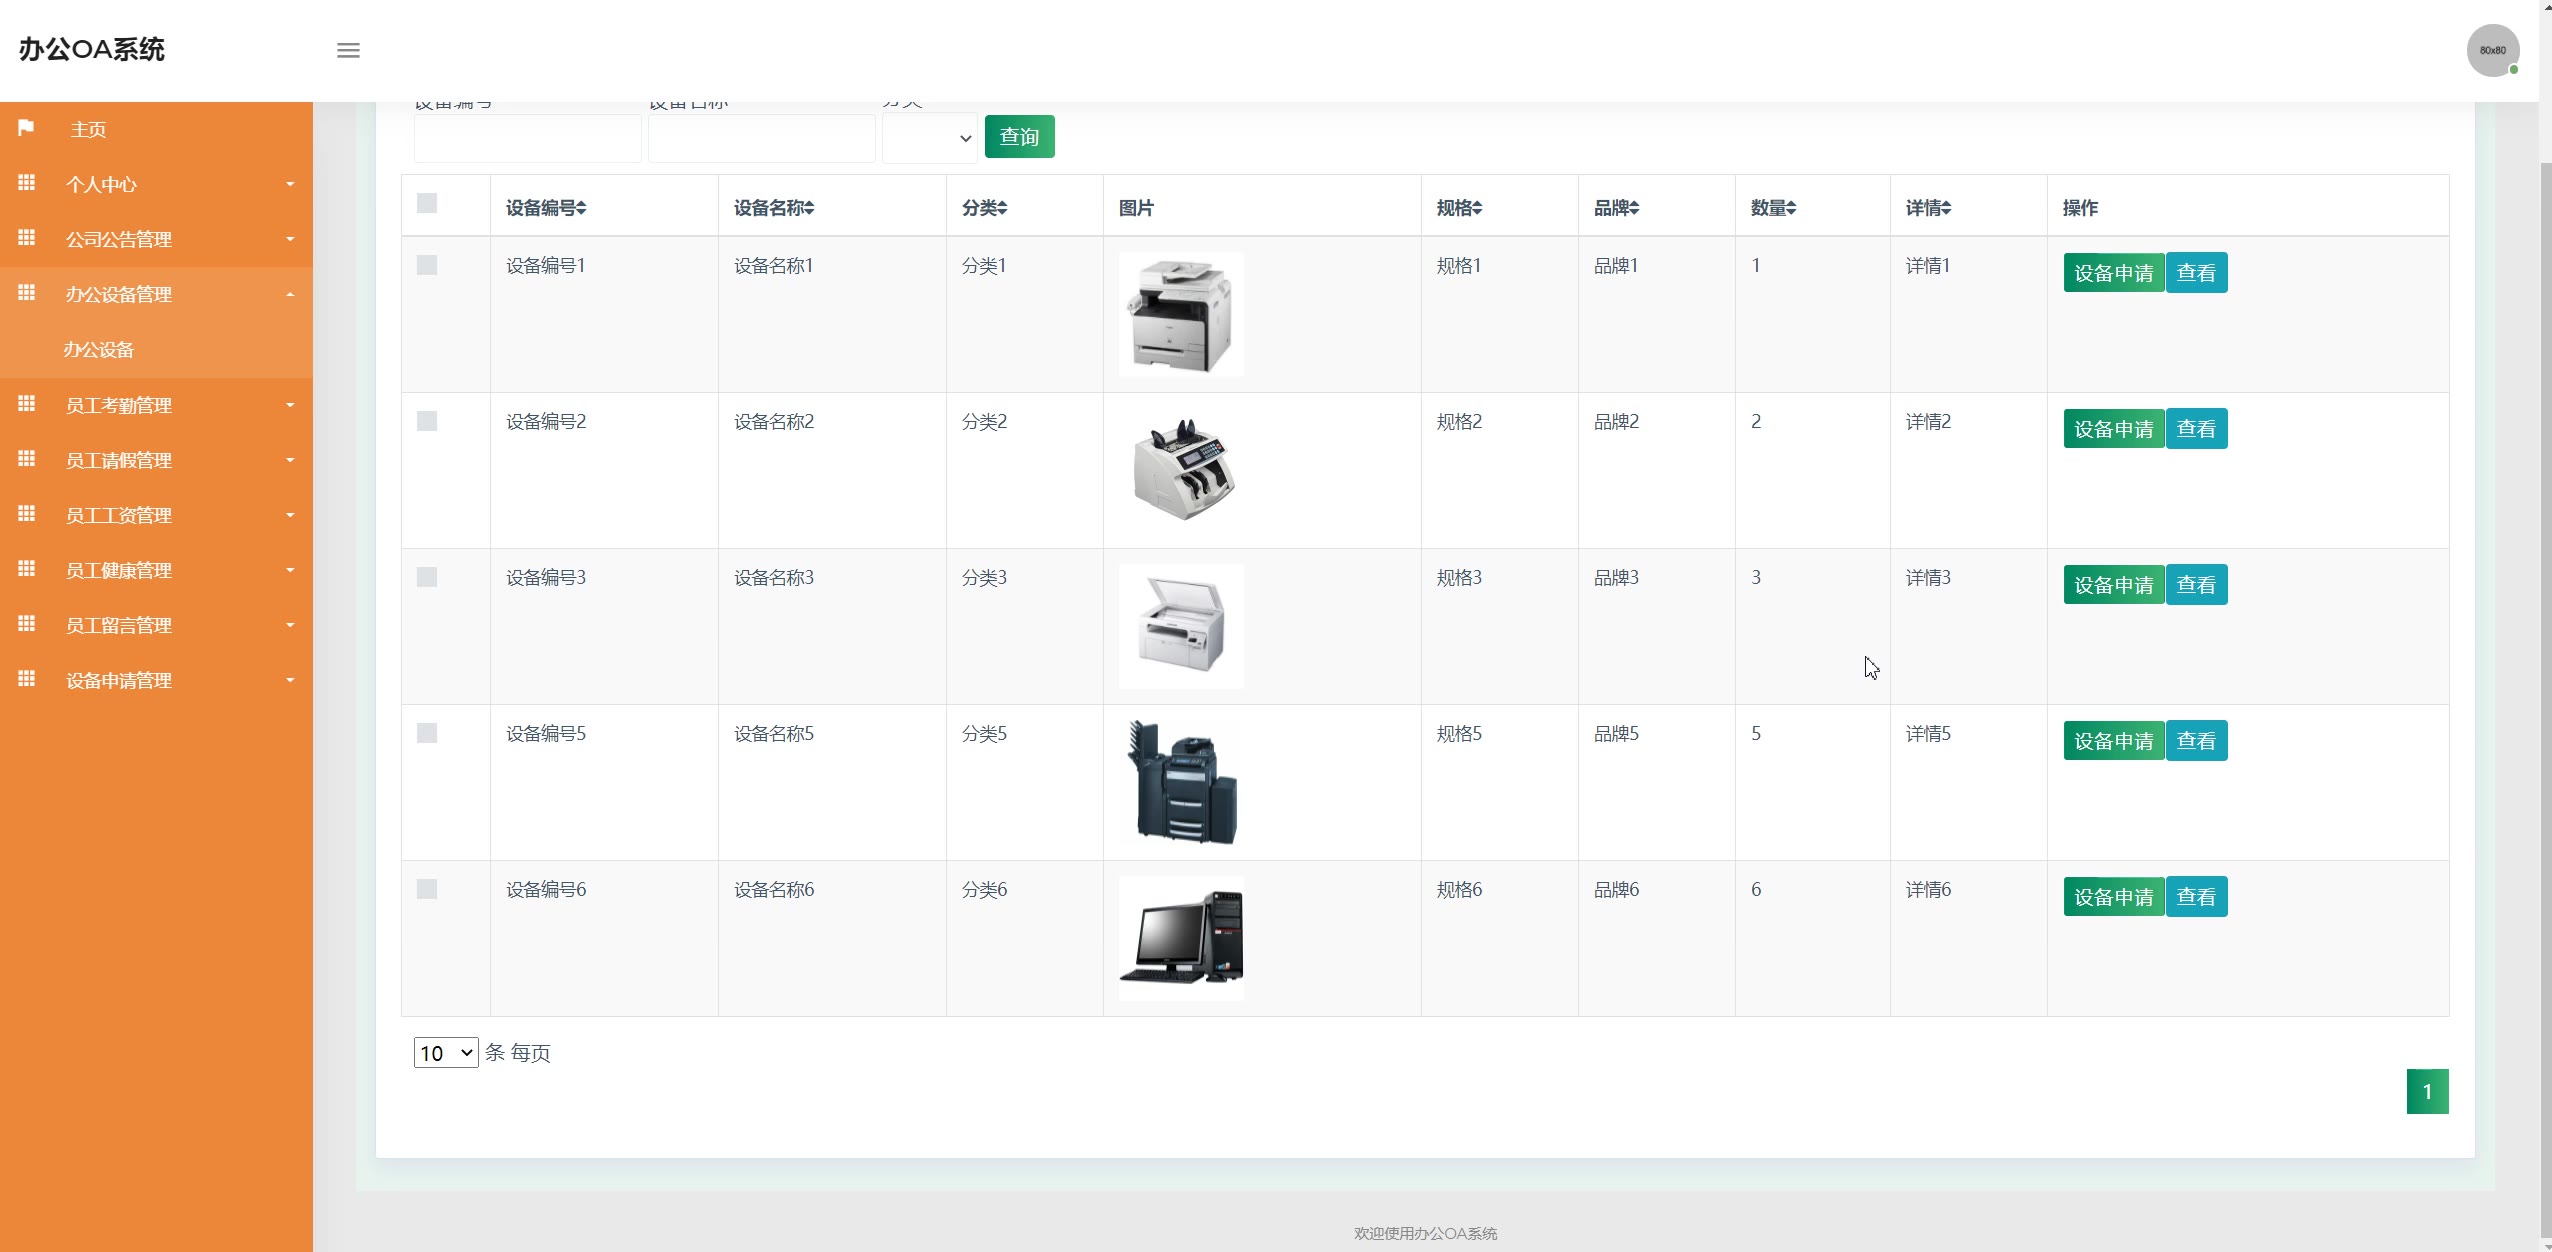Click the user avatar in top right
Image resolution: width=2552 pixels, height=1252 pixels.
point(2492,50)
